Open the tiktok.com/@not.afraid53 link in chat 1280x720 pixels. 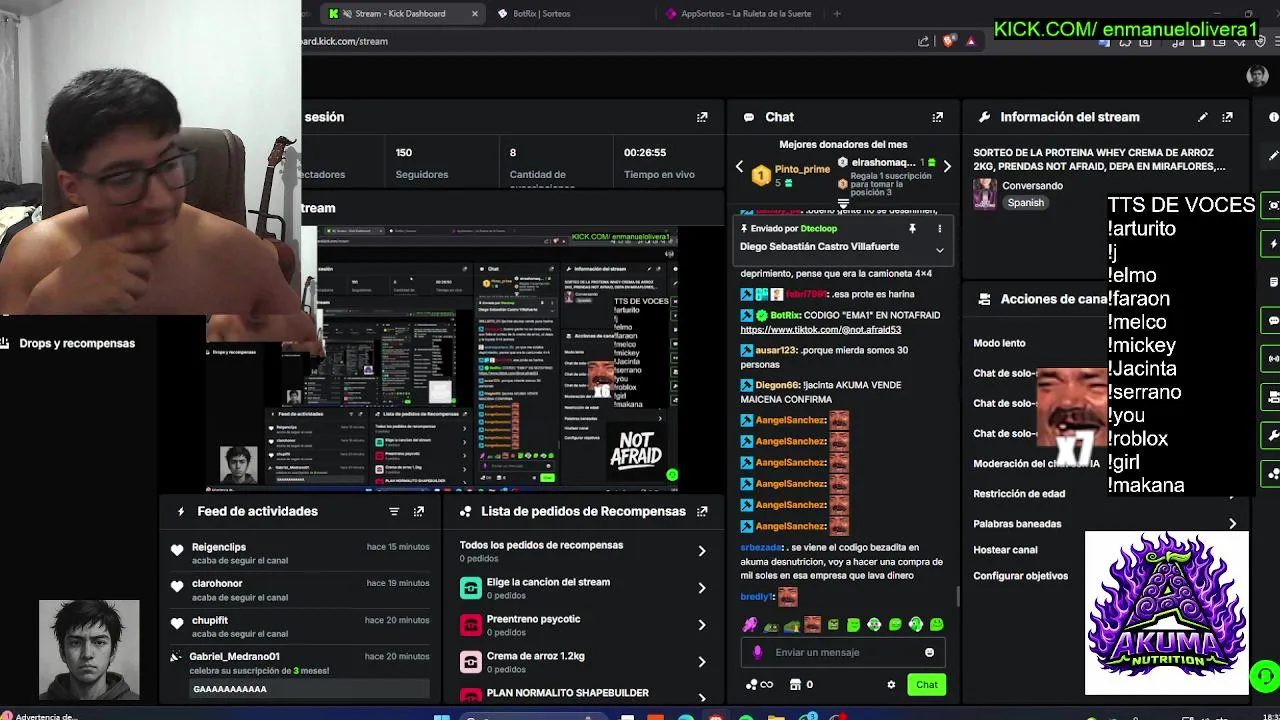point(821,330)
